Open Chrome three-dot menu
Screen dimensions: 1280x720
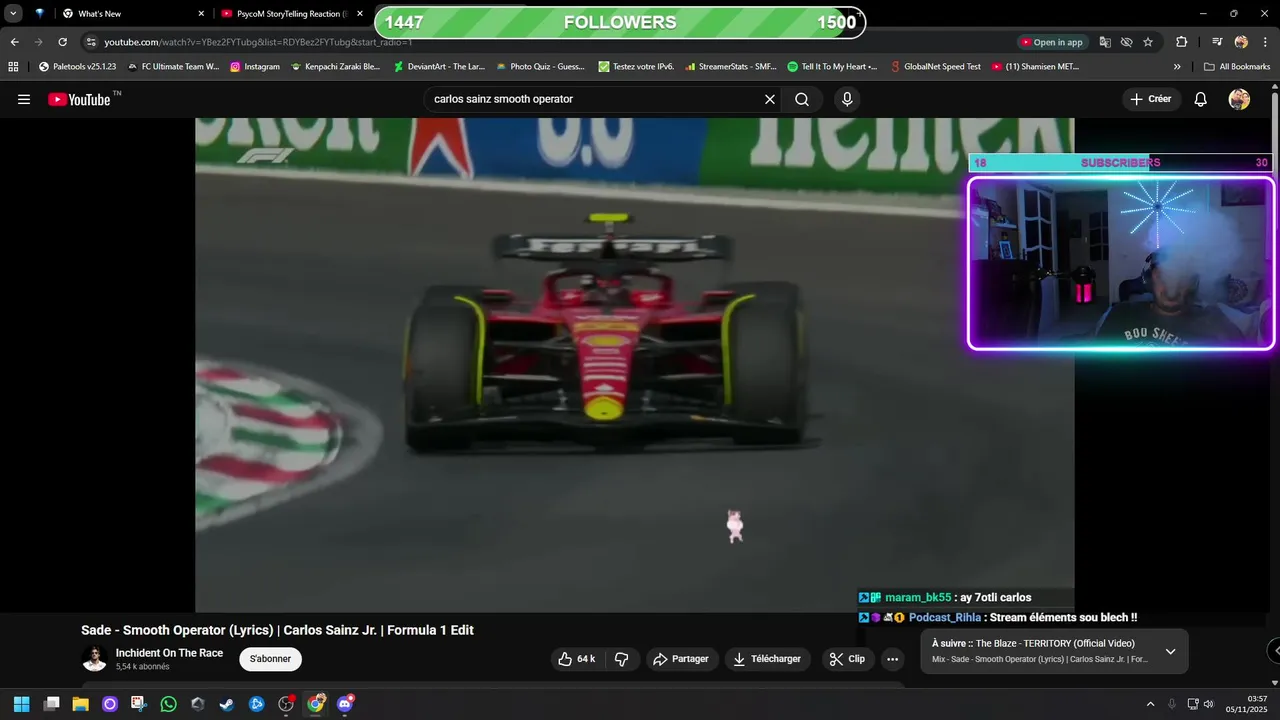pyautogui.click(x=1263, y=42)
